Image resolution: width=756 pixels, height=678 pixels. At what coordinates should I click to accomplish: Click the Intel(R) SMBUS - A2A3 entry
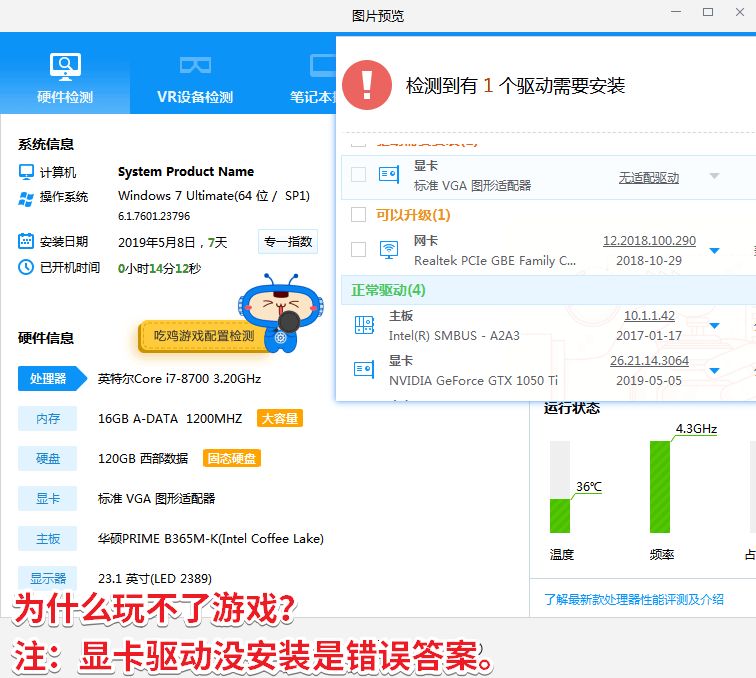454,336
